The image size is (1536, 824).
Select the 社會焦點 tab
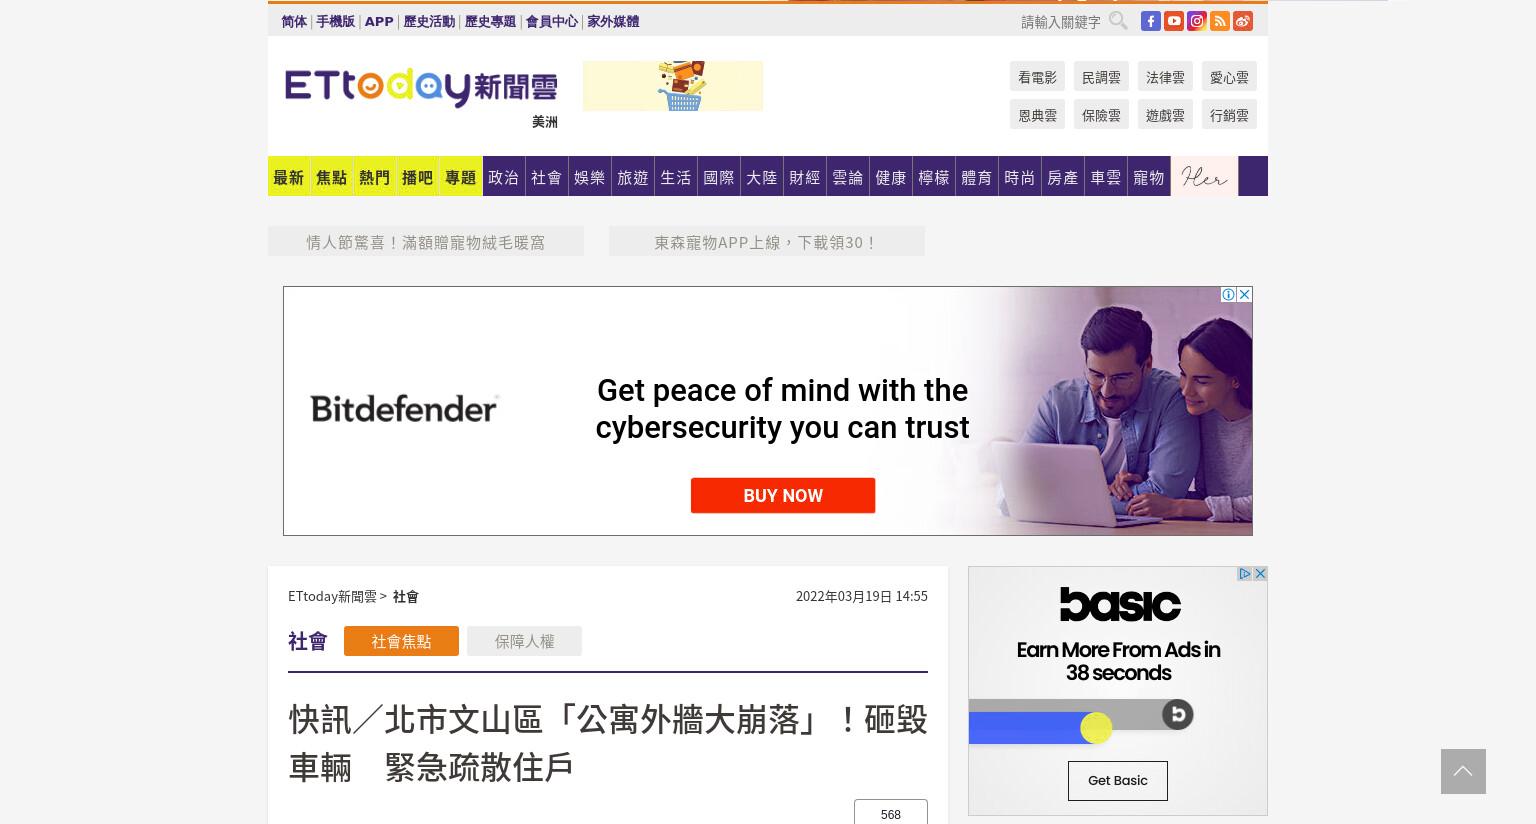401,641
